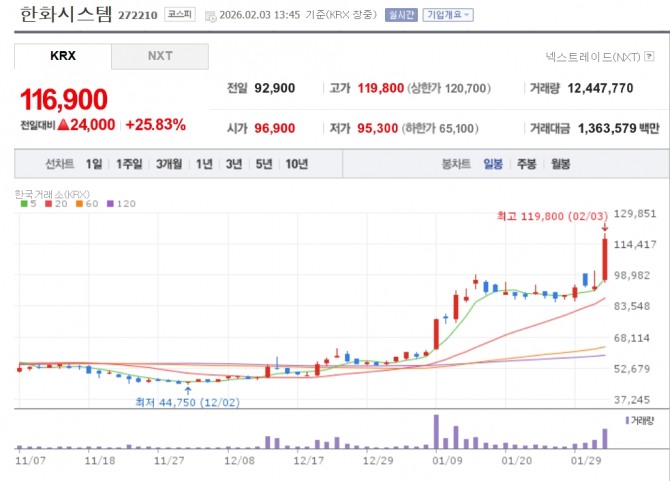Click the change value 24,000
Viewport: 670px width, 481px height.
(93, 125)
